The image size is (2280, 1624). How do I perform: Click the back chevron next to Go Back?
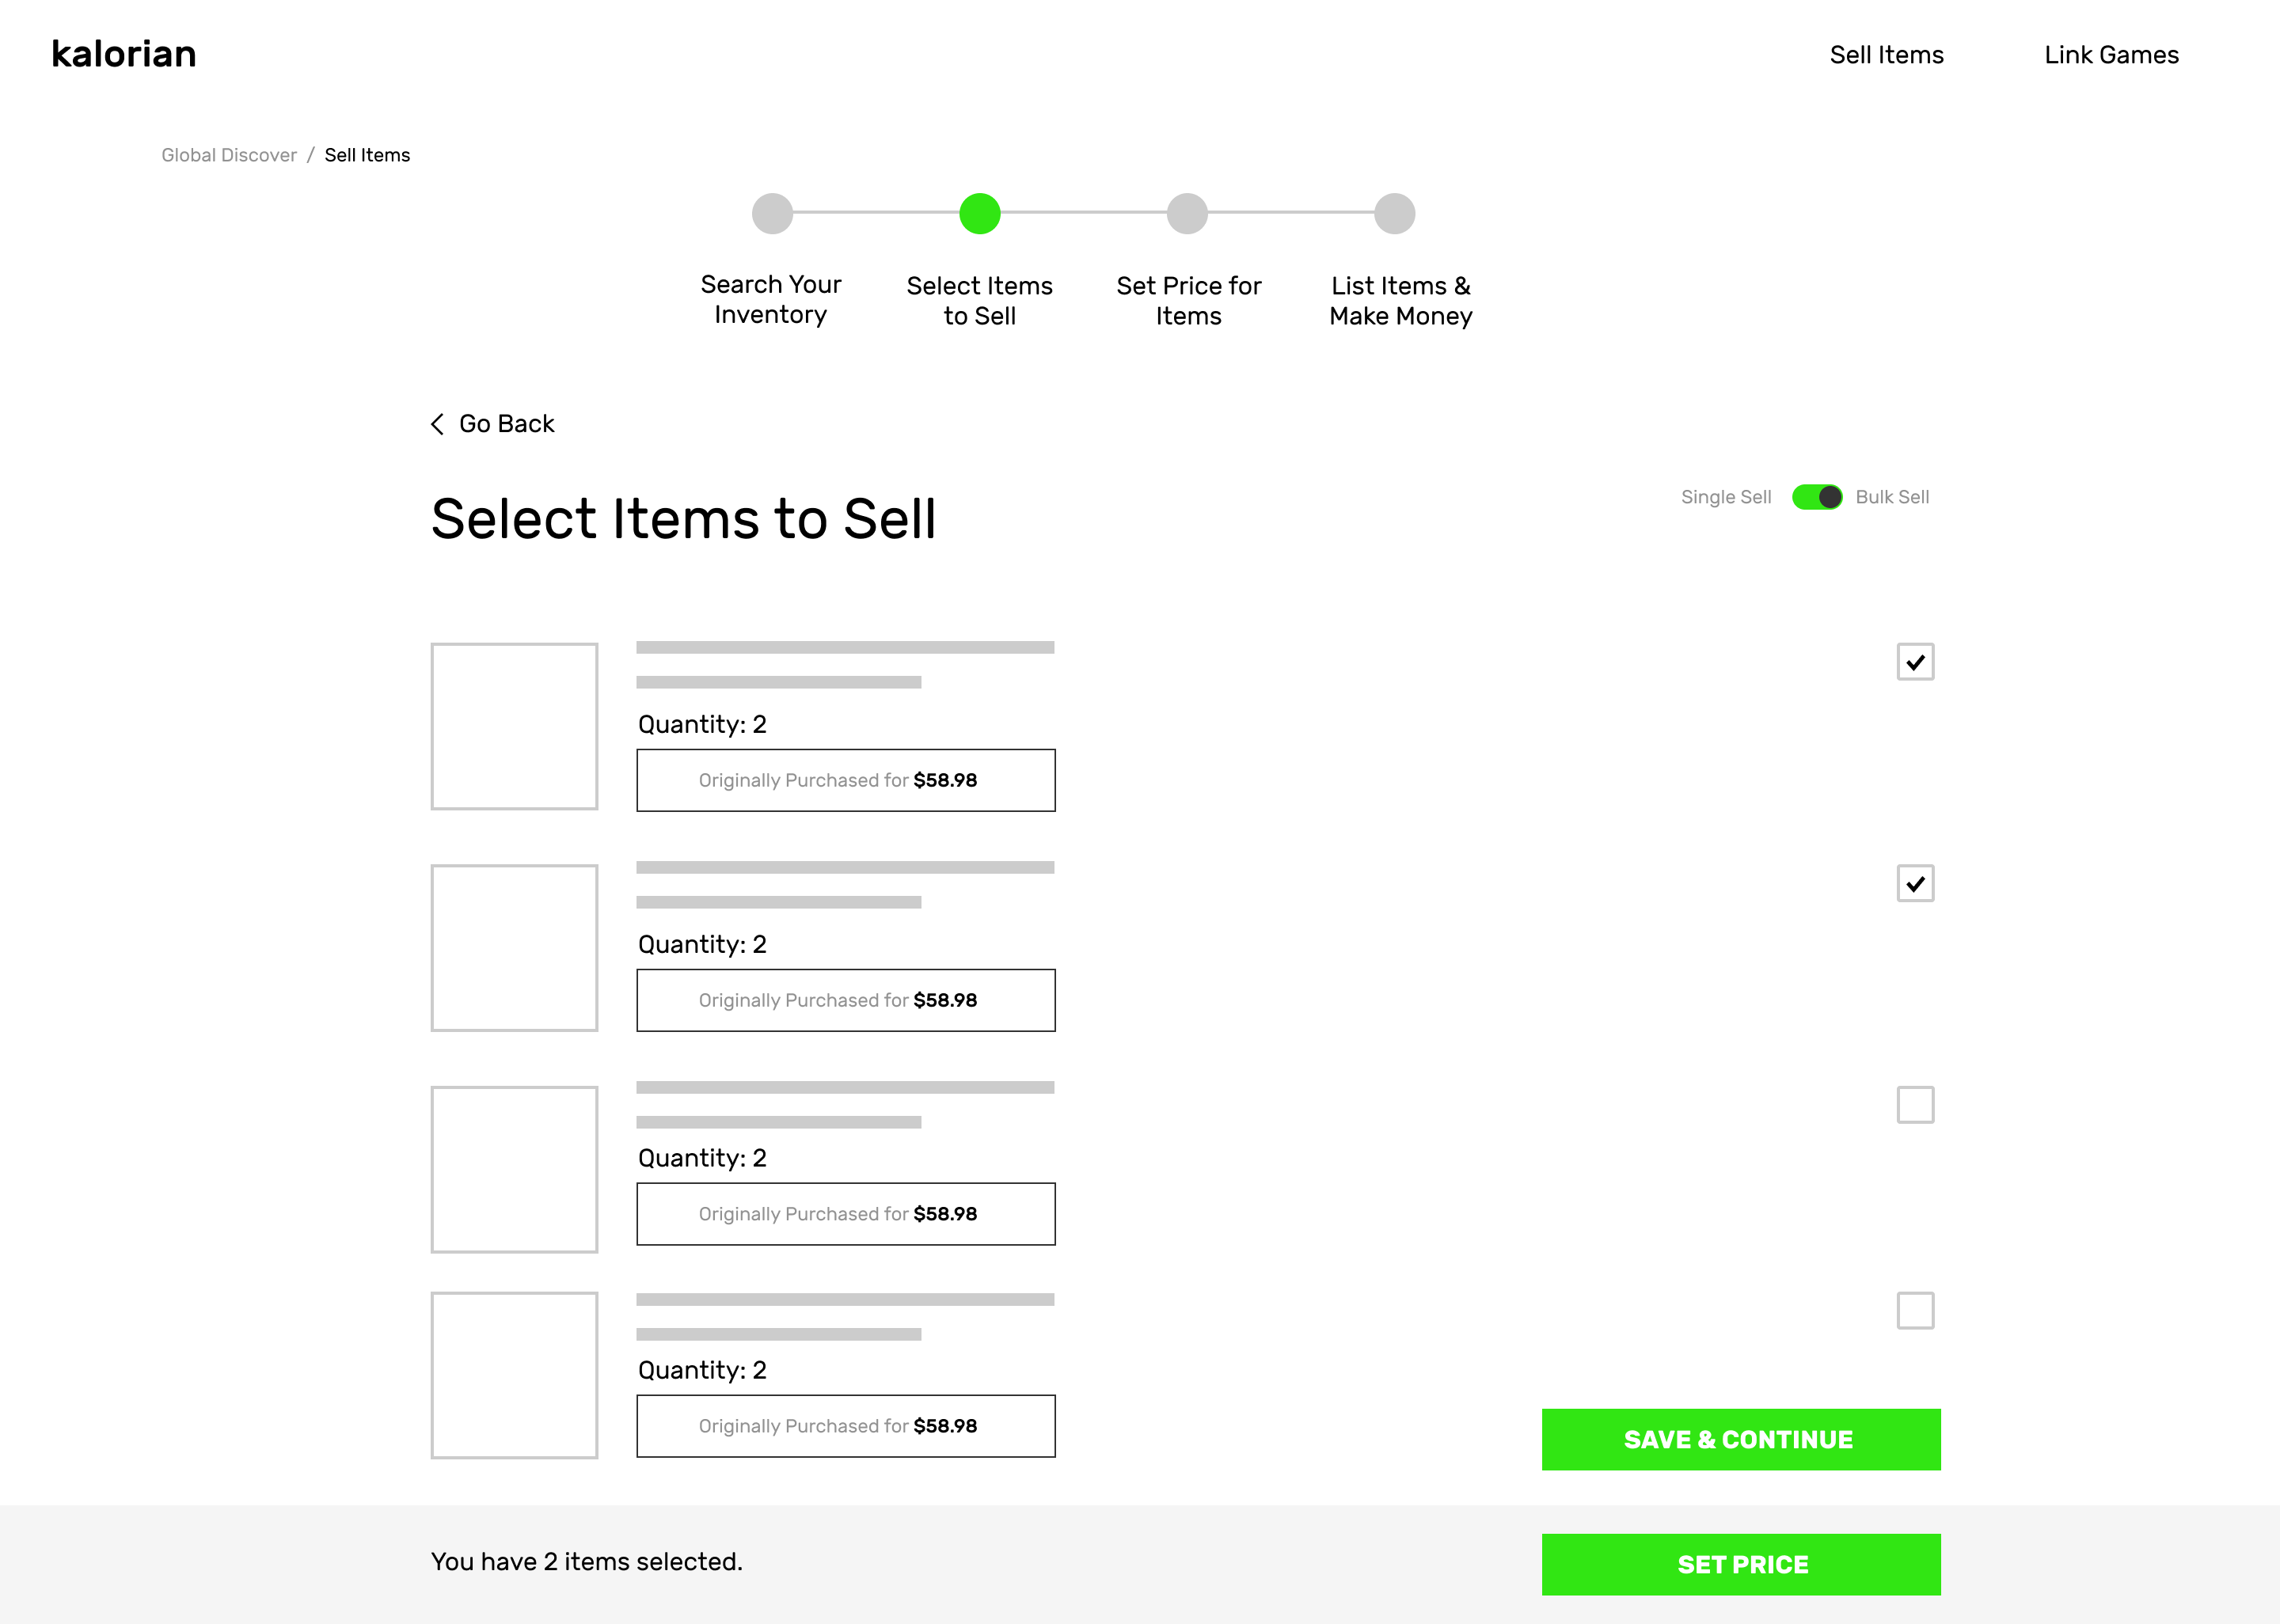(x=437, y=424)
